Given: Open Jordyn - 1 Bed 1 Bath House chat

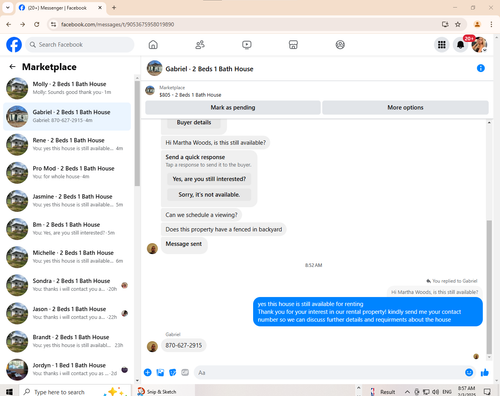Looking at the screenshot, I should coord(67,369).
